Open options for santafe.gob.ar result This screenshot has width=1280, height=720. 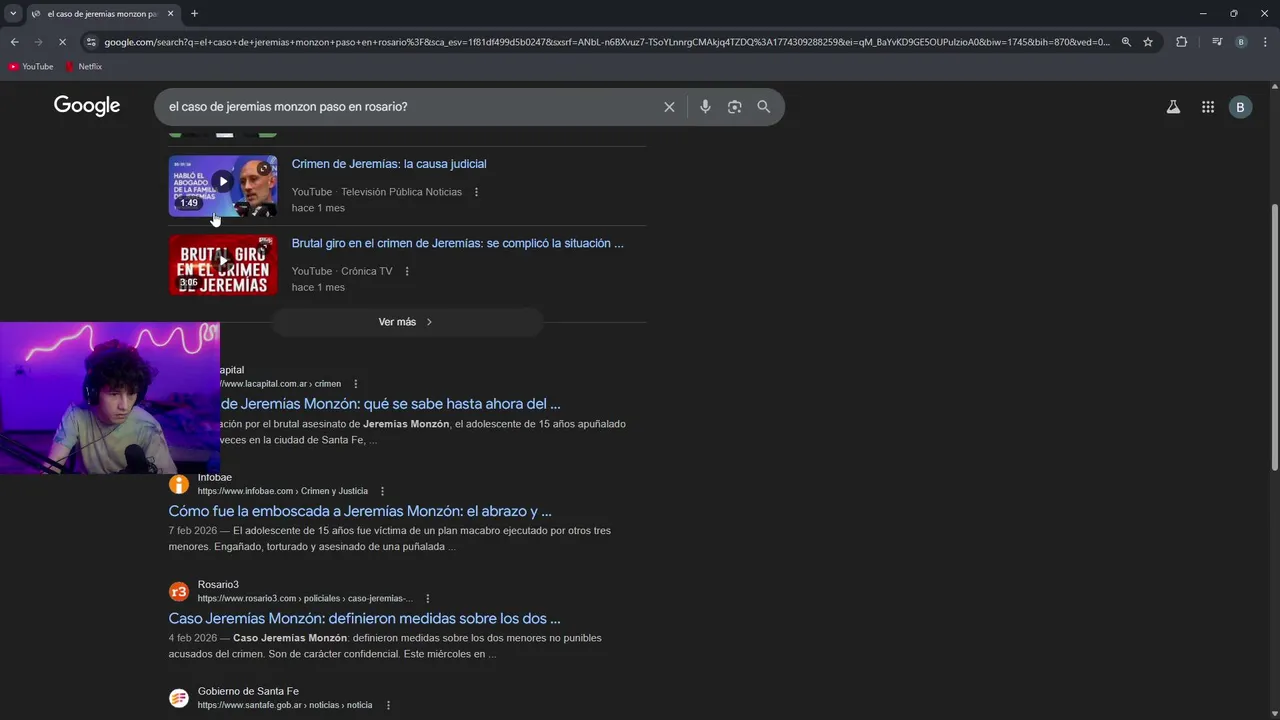tap(388, 705)
